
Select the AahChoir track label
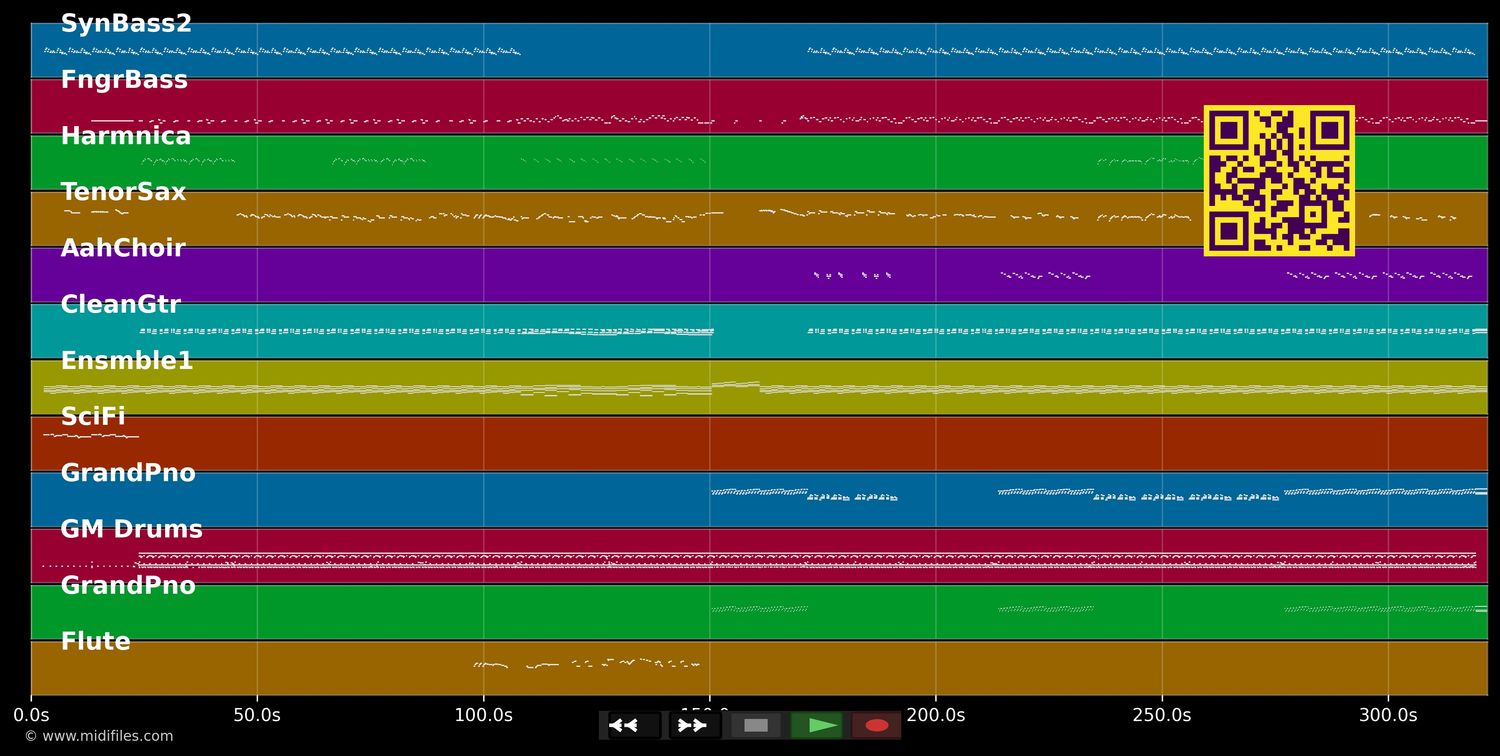coord(123,248)
